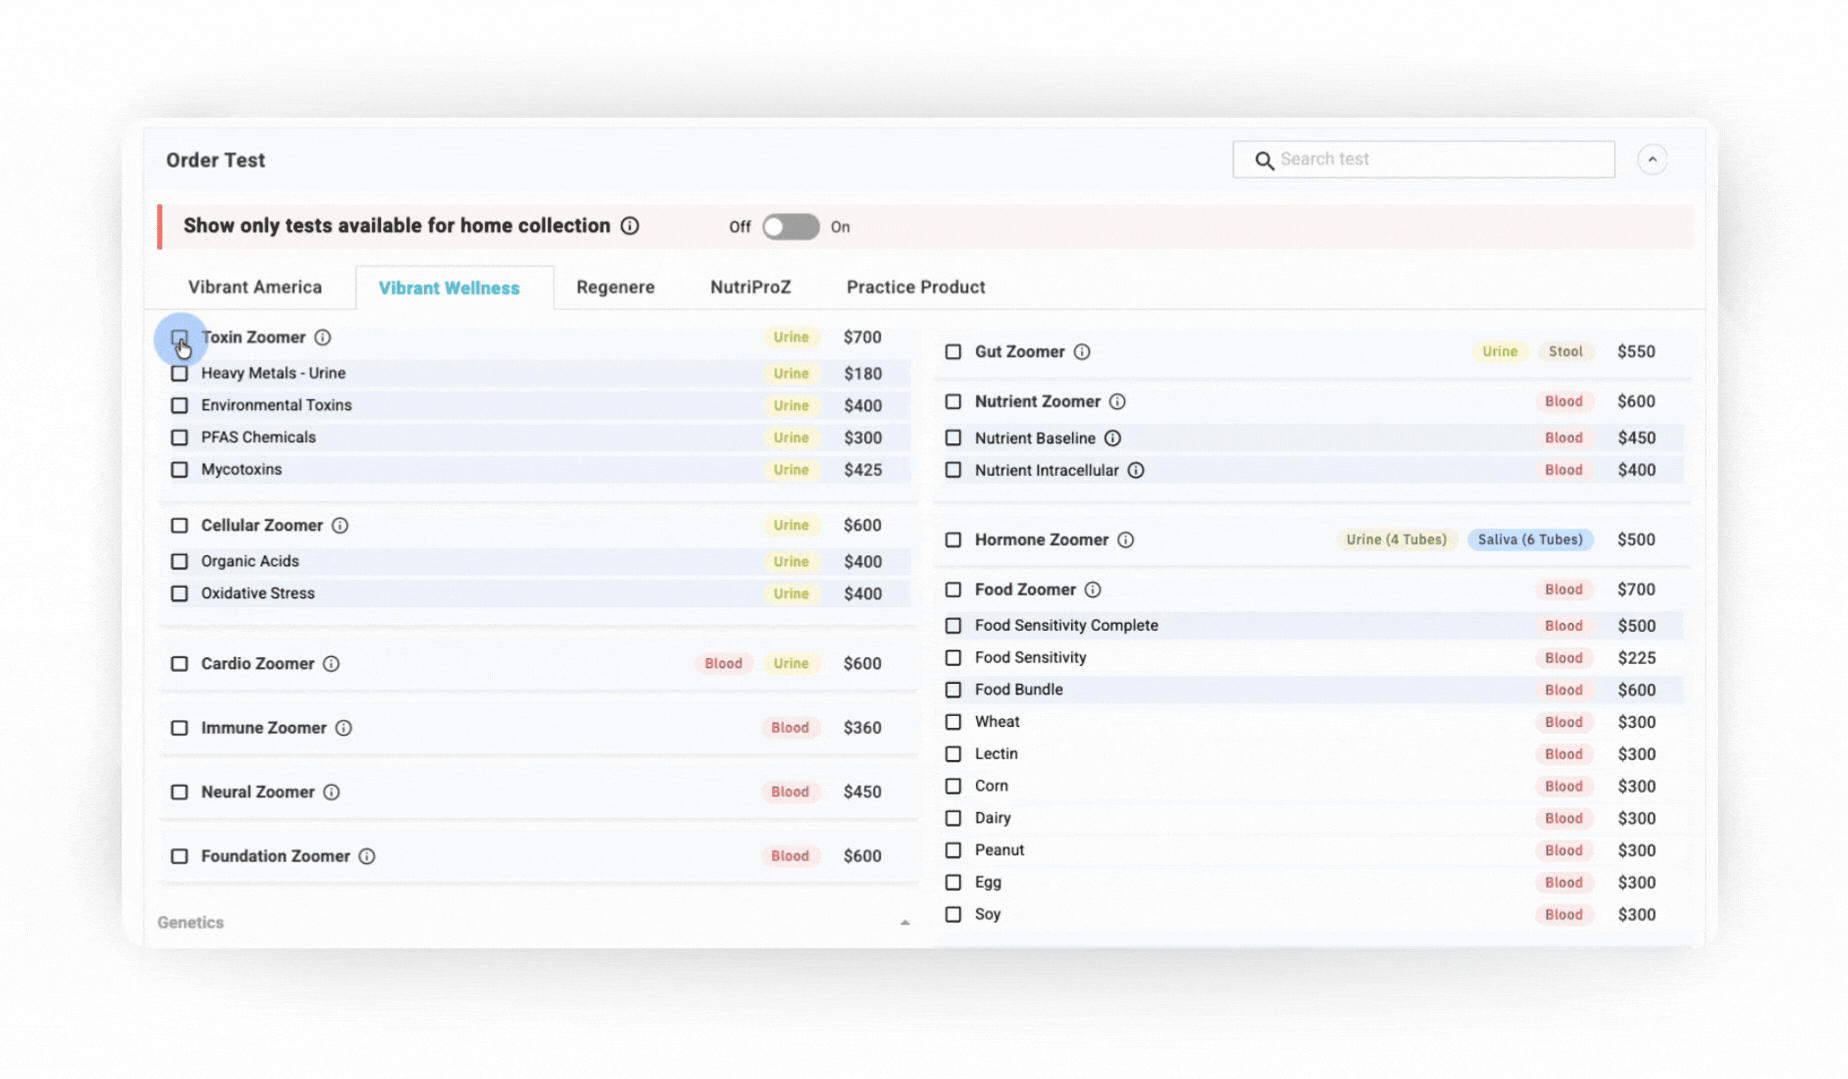Collapse the Genetics section arrow

[x=904, y=923]
